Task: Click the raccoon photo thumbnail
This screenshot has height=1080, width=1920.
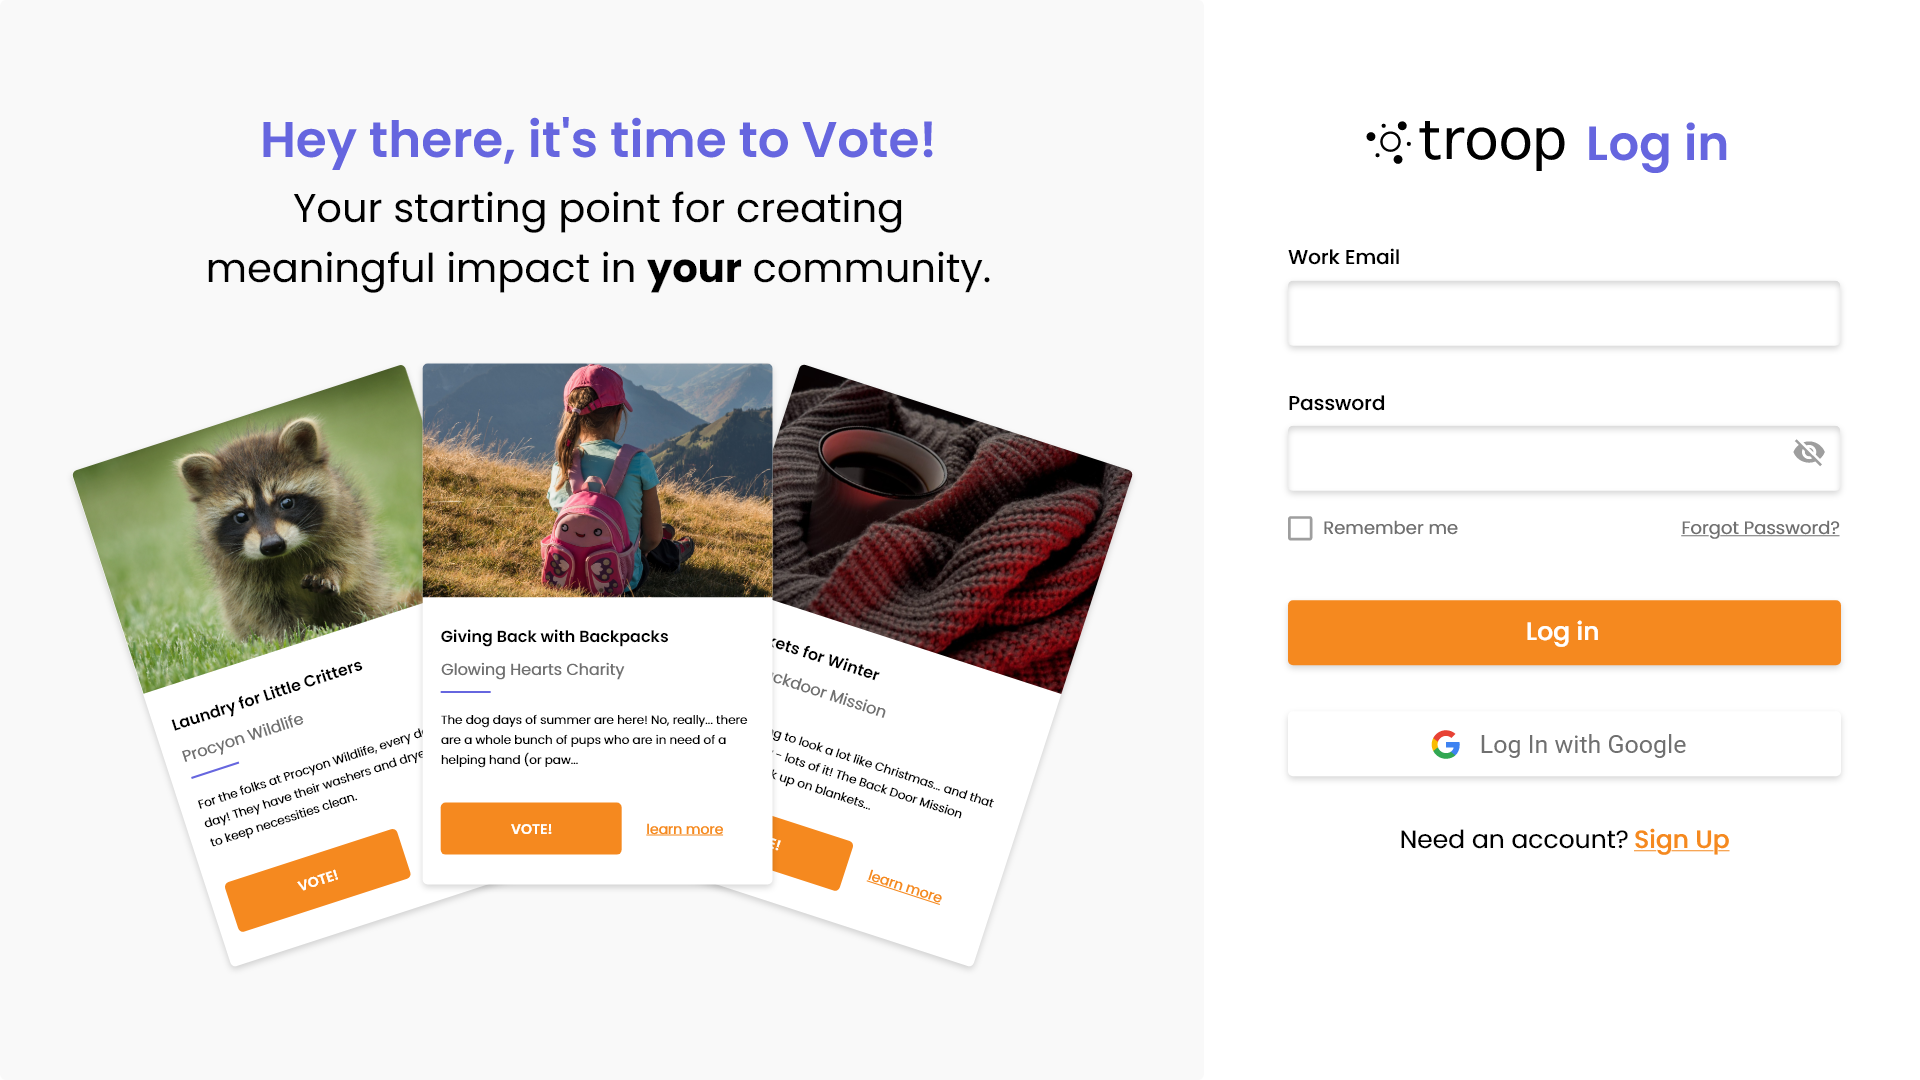Action: 250,530
